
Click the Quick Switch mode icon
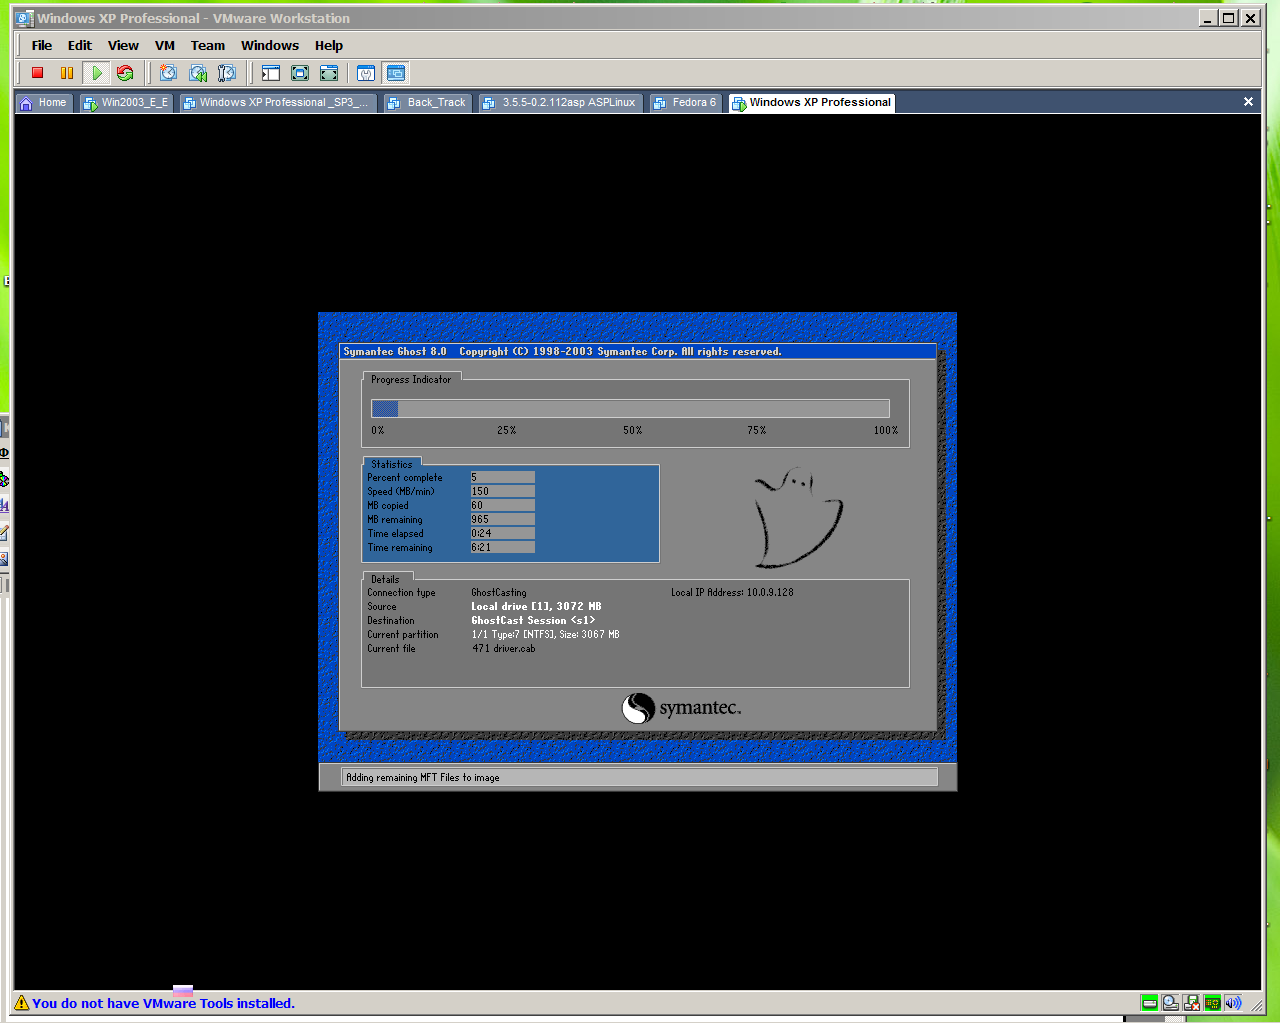(300, 73)
